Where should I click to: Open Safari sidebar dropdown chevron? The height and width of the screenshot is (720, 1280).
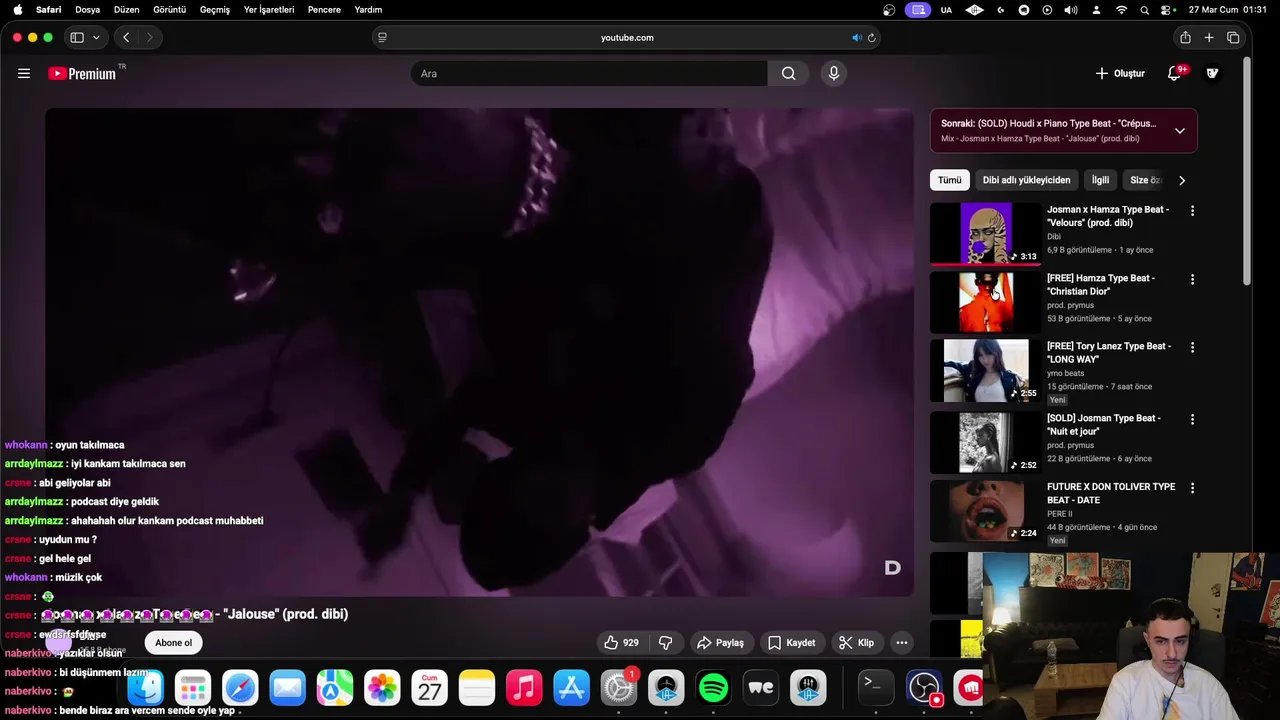pos(96,37)
